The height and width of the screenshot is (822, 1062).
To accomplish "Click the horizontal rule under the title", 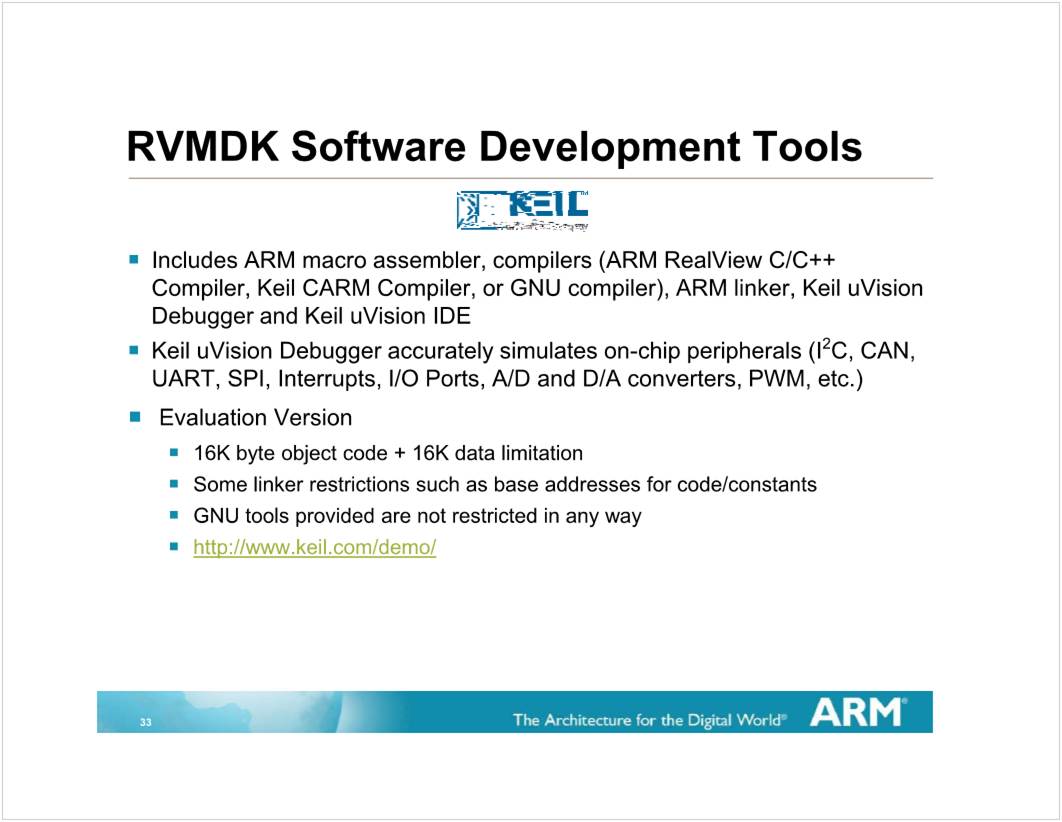I will [530, 179].
